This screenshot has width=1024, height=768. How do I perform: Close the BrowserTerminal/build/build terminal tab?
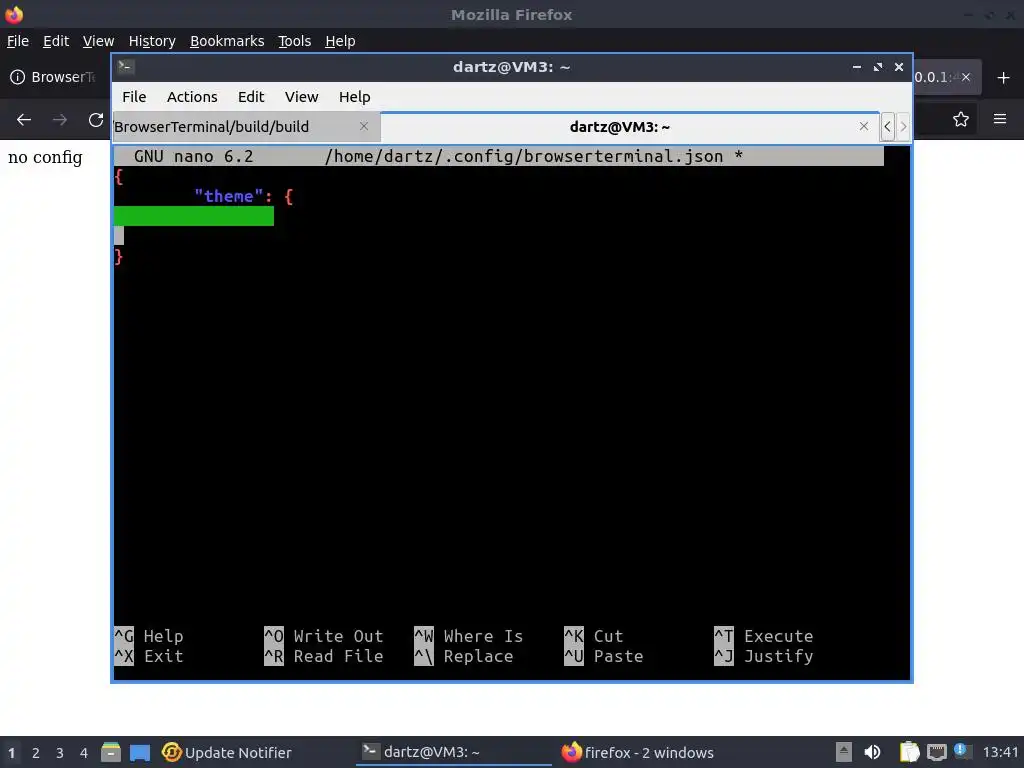click(x=364, y=127)
